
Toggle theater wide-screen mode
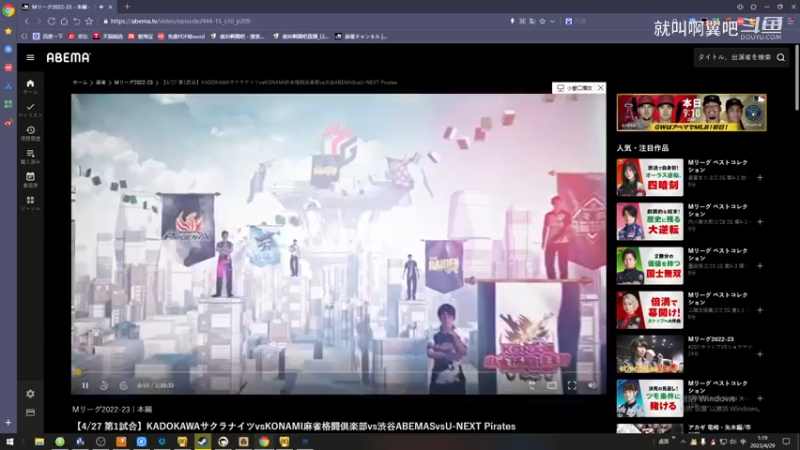(552, 385)
